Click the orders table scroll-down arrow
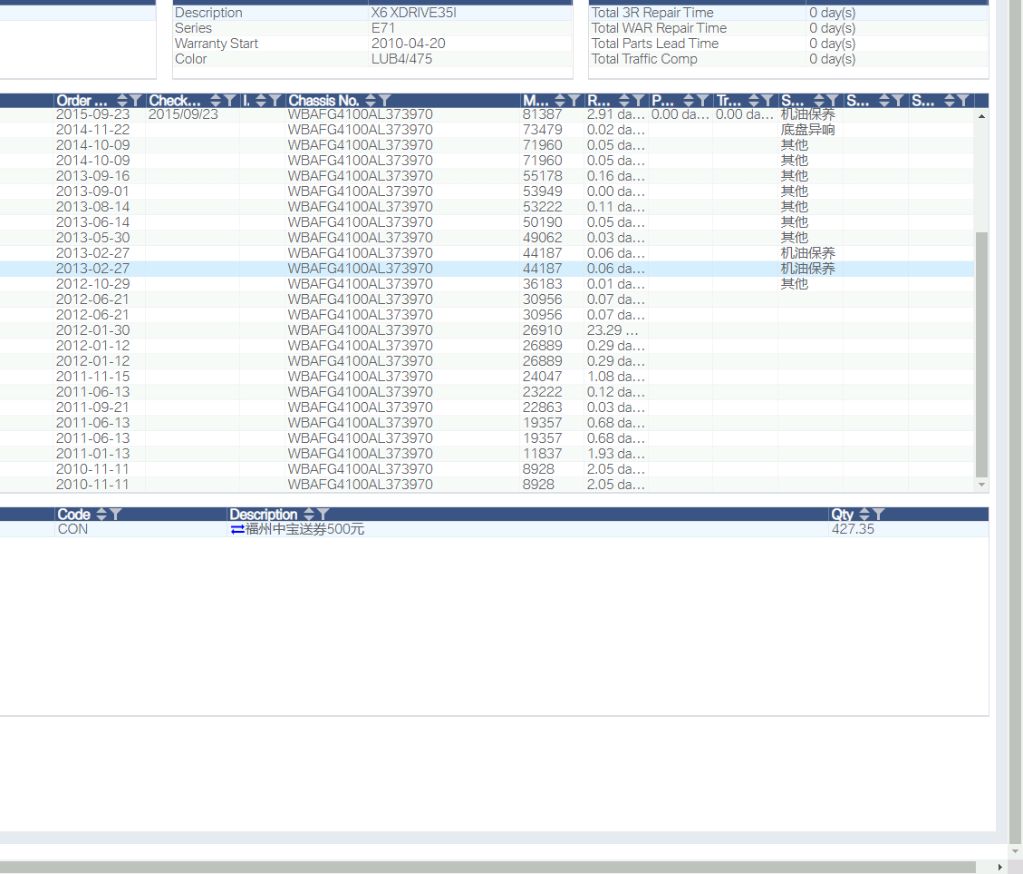 coord(982,485)
